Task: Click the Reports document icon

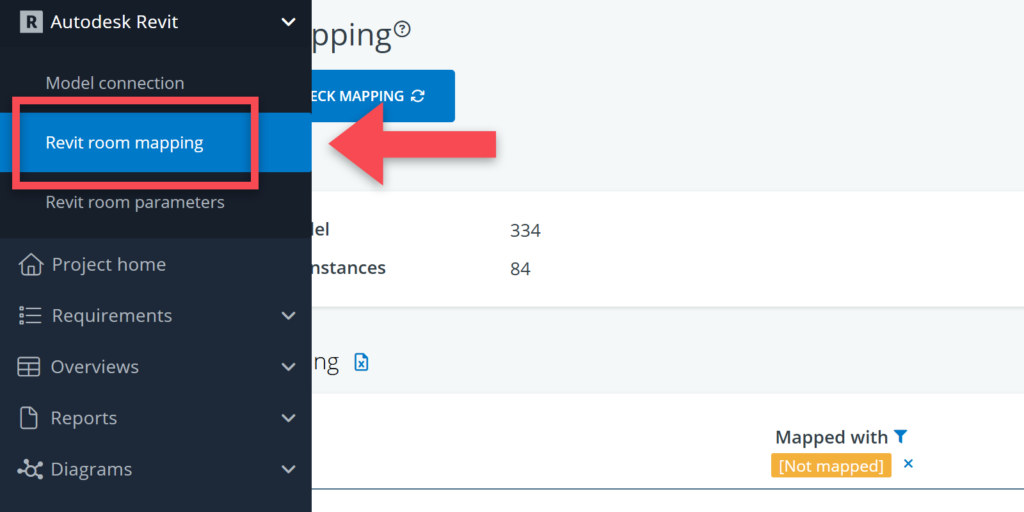Action: click(x=30, y=418)
